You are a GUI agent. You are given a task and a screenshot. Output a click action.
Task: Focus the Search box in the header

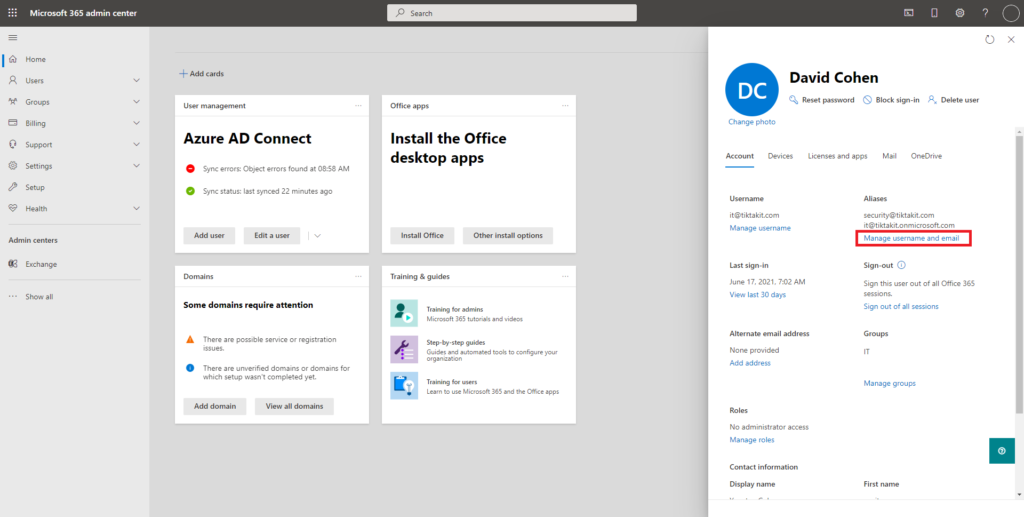[x=511, y=13]
